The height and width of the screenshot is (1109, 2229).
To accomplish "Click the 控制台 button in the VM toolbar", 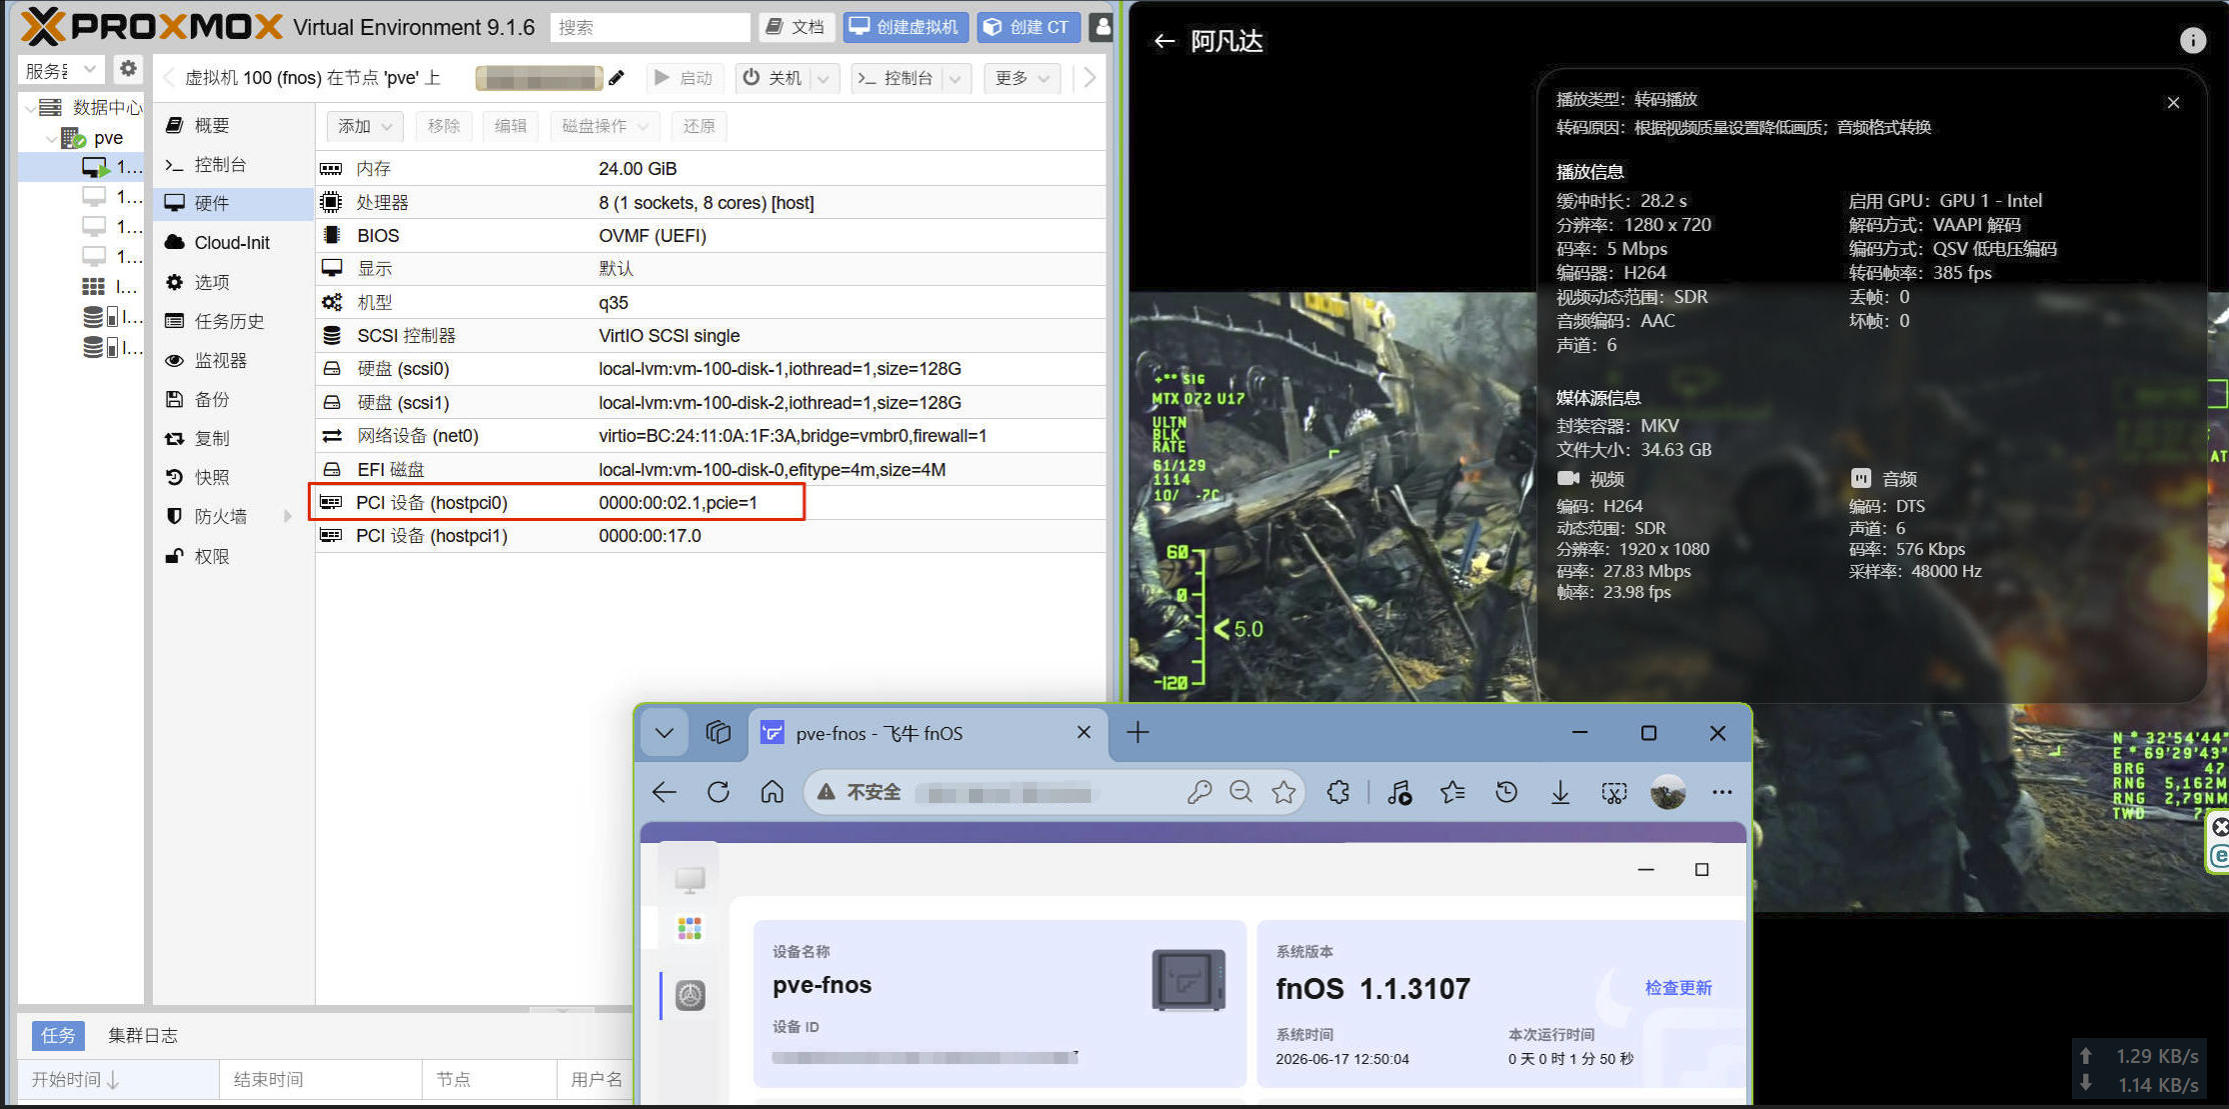I will point(895,78).
